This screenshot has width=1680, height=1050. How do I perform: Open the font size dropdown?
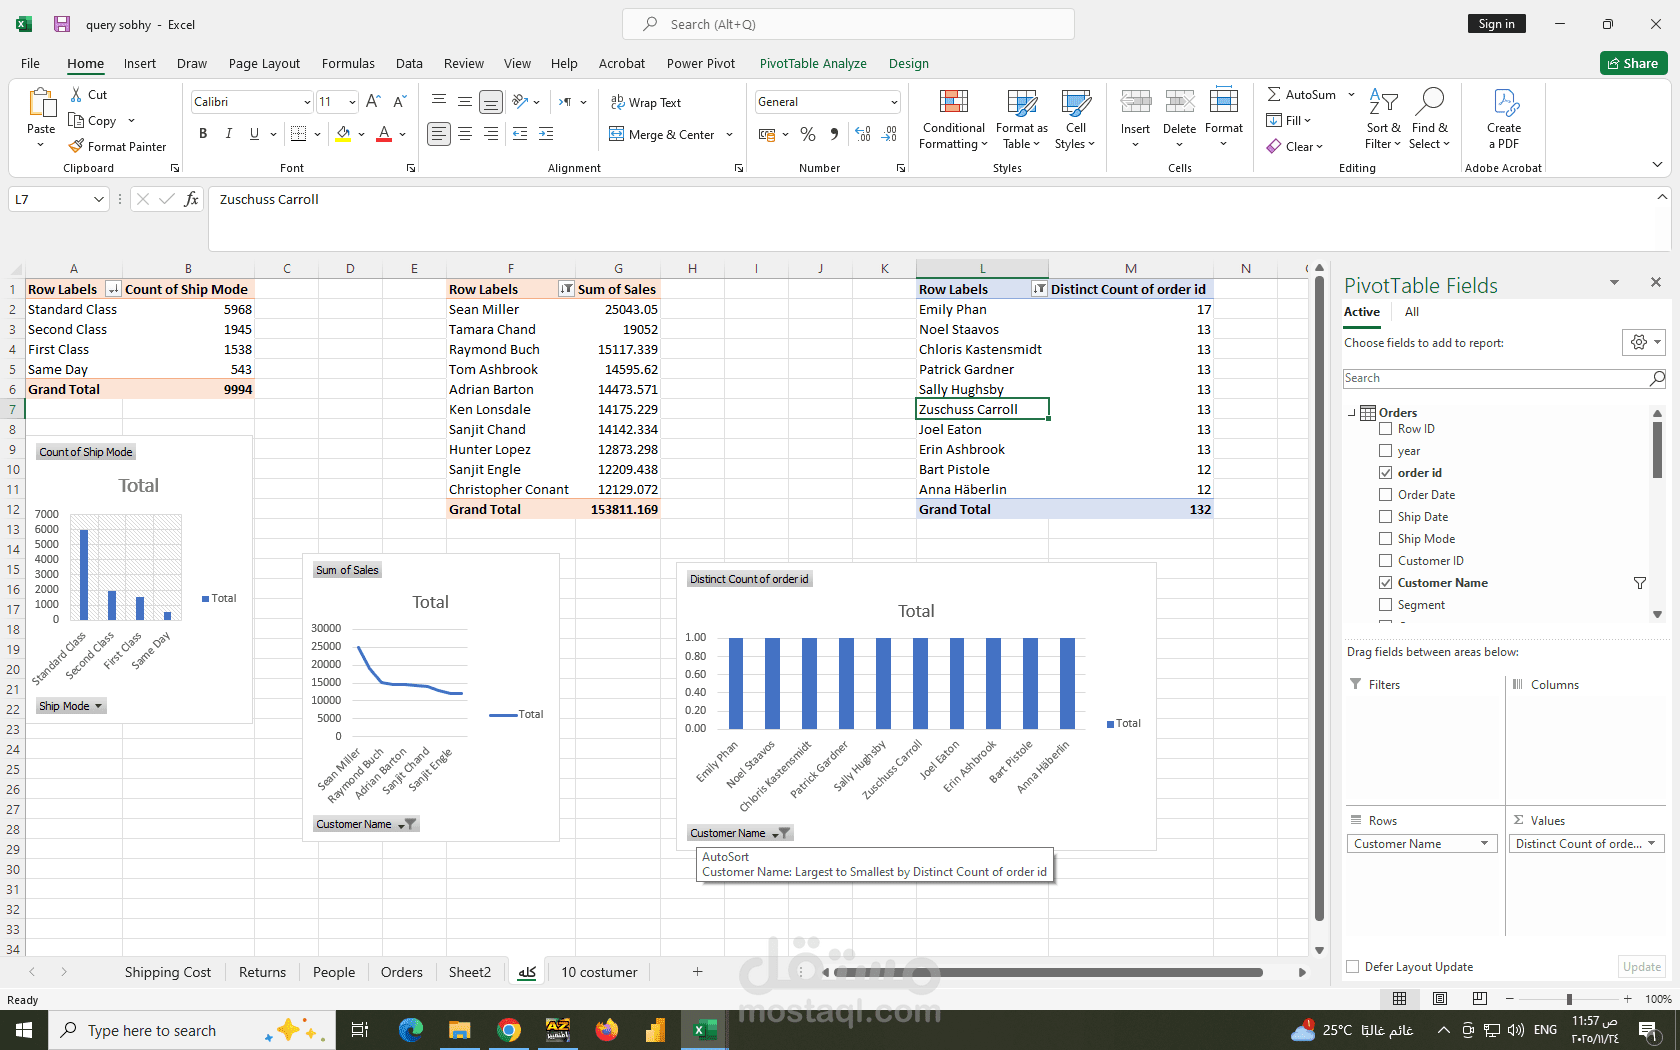352,102
